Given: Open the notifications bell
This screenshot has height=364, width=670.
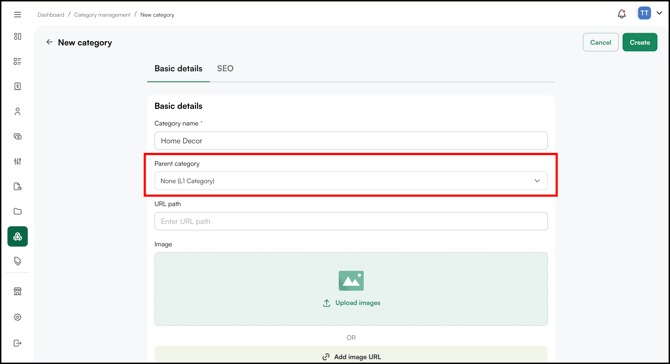Looking at the screenshot, I should (622, 14).
